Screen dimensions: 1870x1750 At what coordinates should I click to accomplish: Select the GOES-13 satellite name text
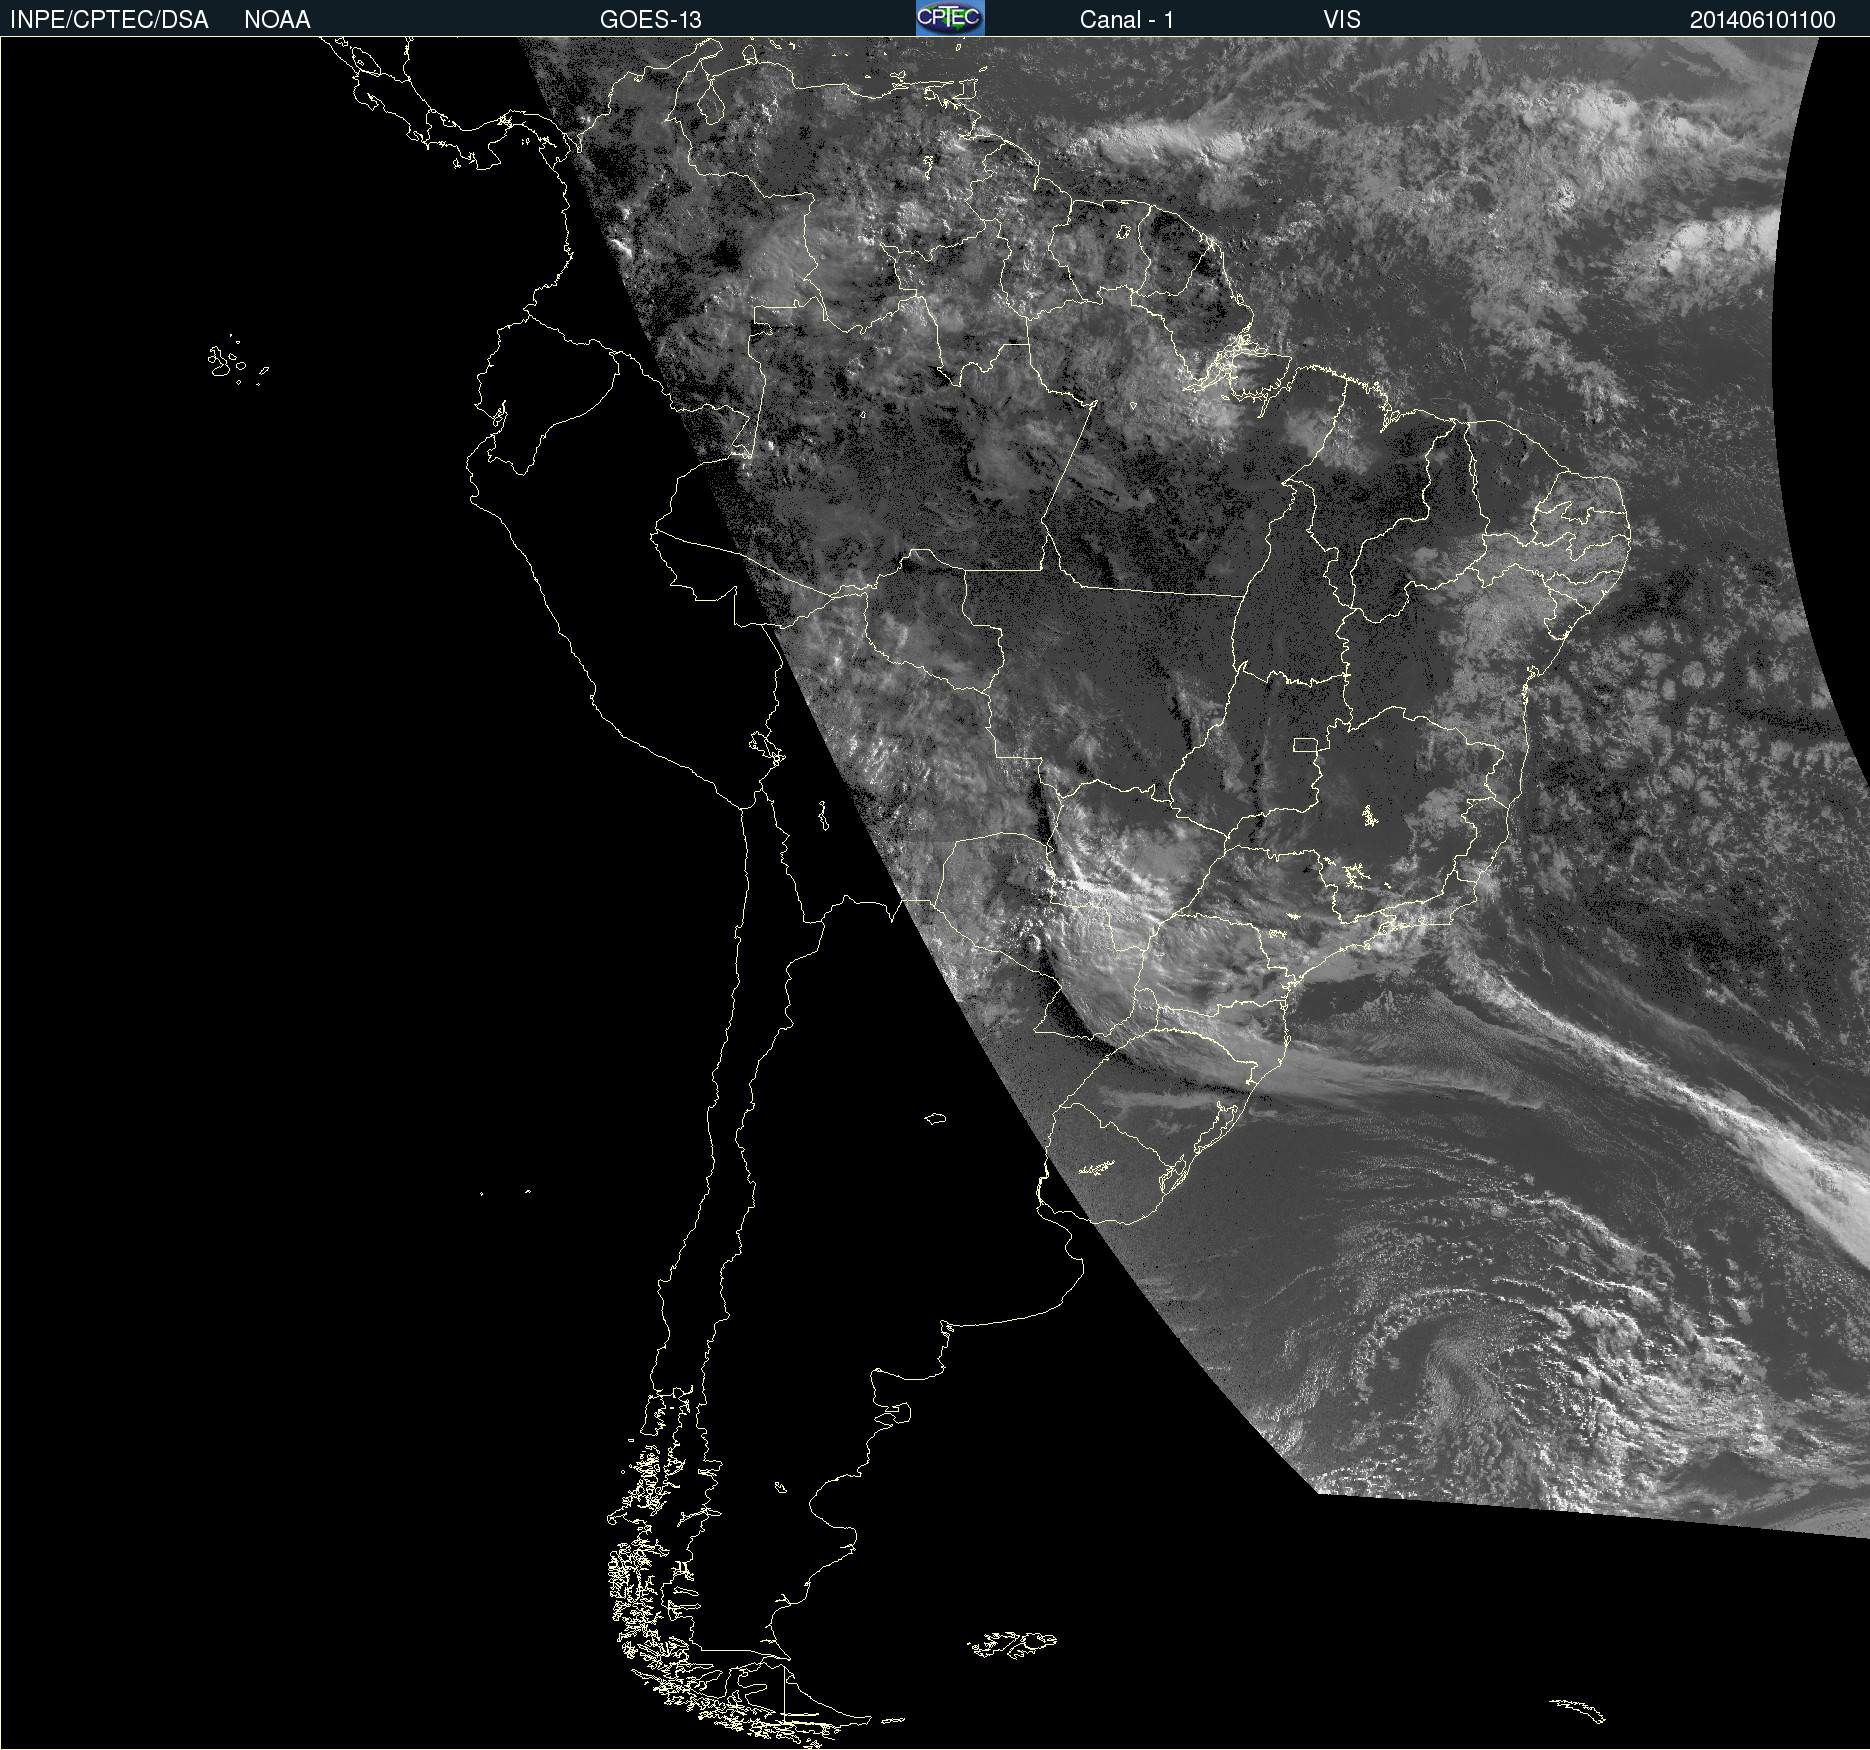[x=650, y=19]
